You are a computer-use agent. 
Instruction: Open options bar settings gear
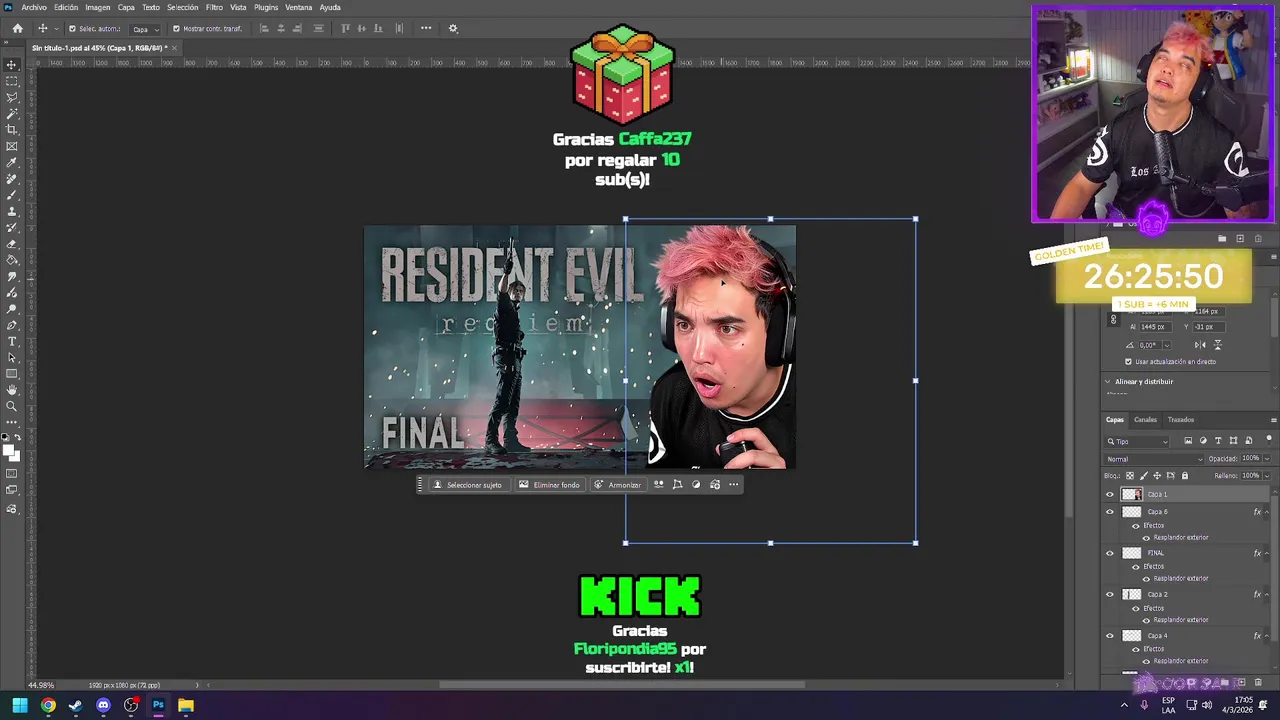pos(453,28)
